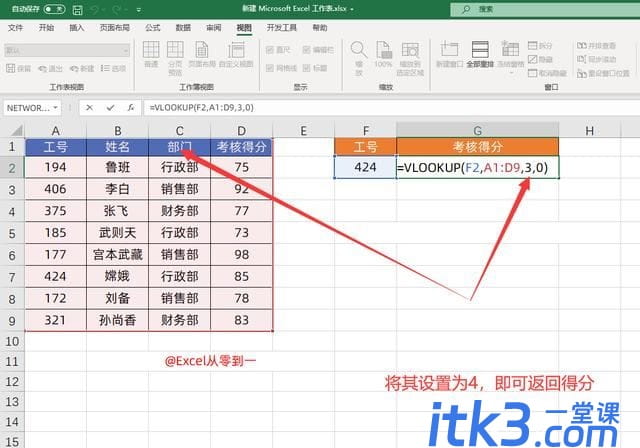
Task: Click in the formula bar text
Action: pos(202,108)
